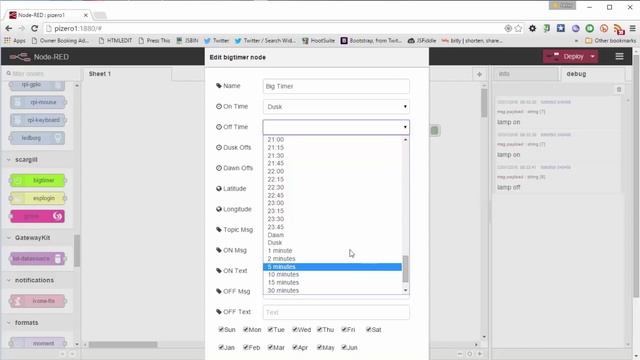Open Deploy options dropdown arrow
Viewport: 640px width, 360px height.
point(593,56)
